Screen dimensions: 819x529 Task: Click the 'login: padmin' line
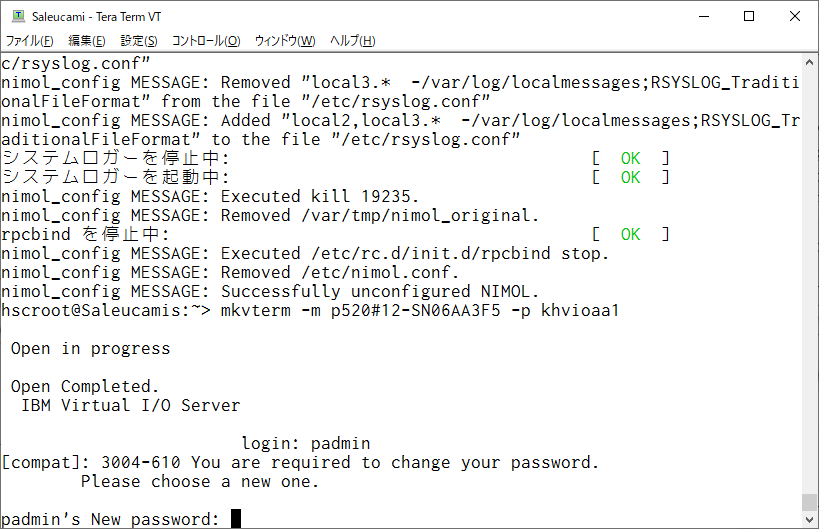306,443
